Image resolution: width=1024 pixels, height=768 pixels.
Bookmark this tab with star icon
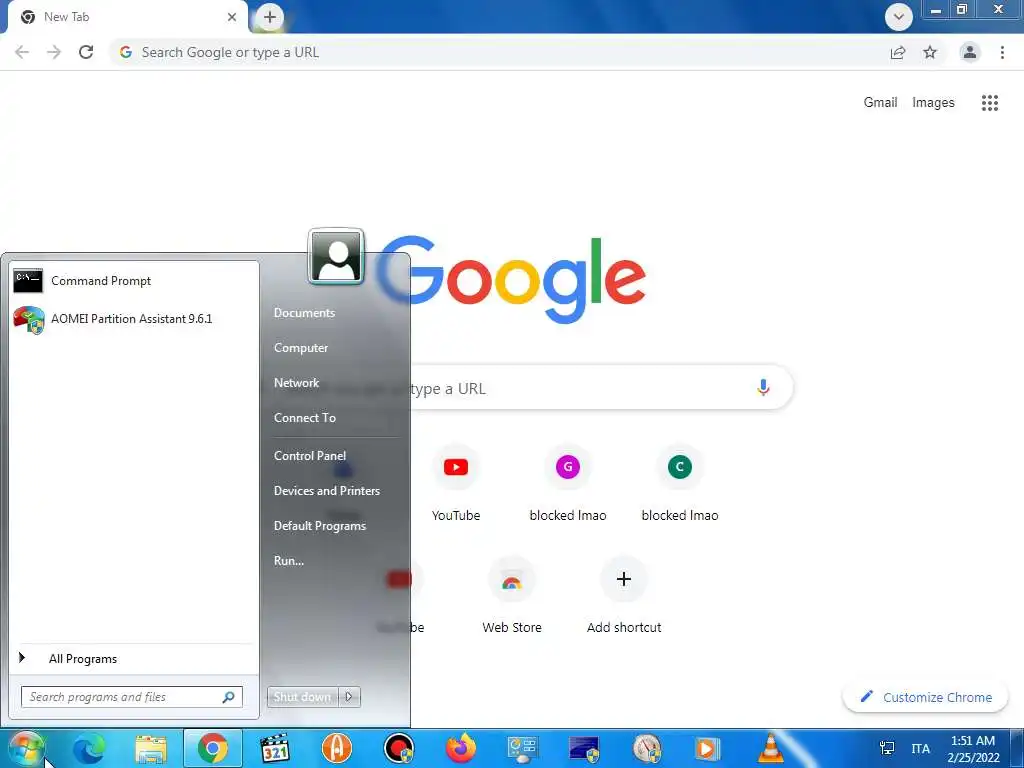coord(930,52)
